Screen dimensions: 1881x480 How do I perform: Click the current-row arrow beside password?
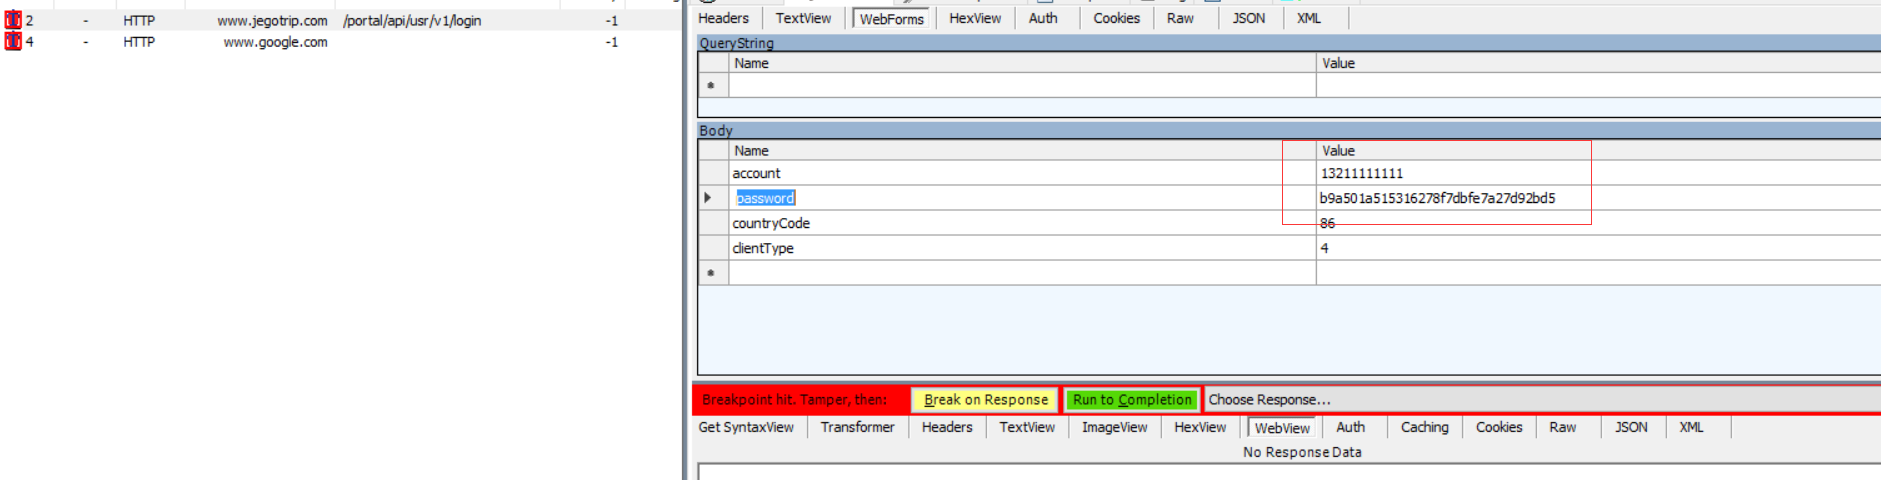click(x=708, y=198)
